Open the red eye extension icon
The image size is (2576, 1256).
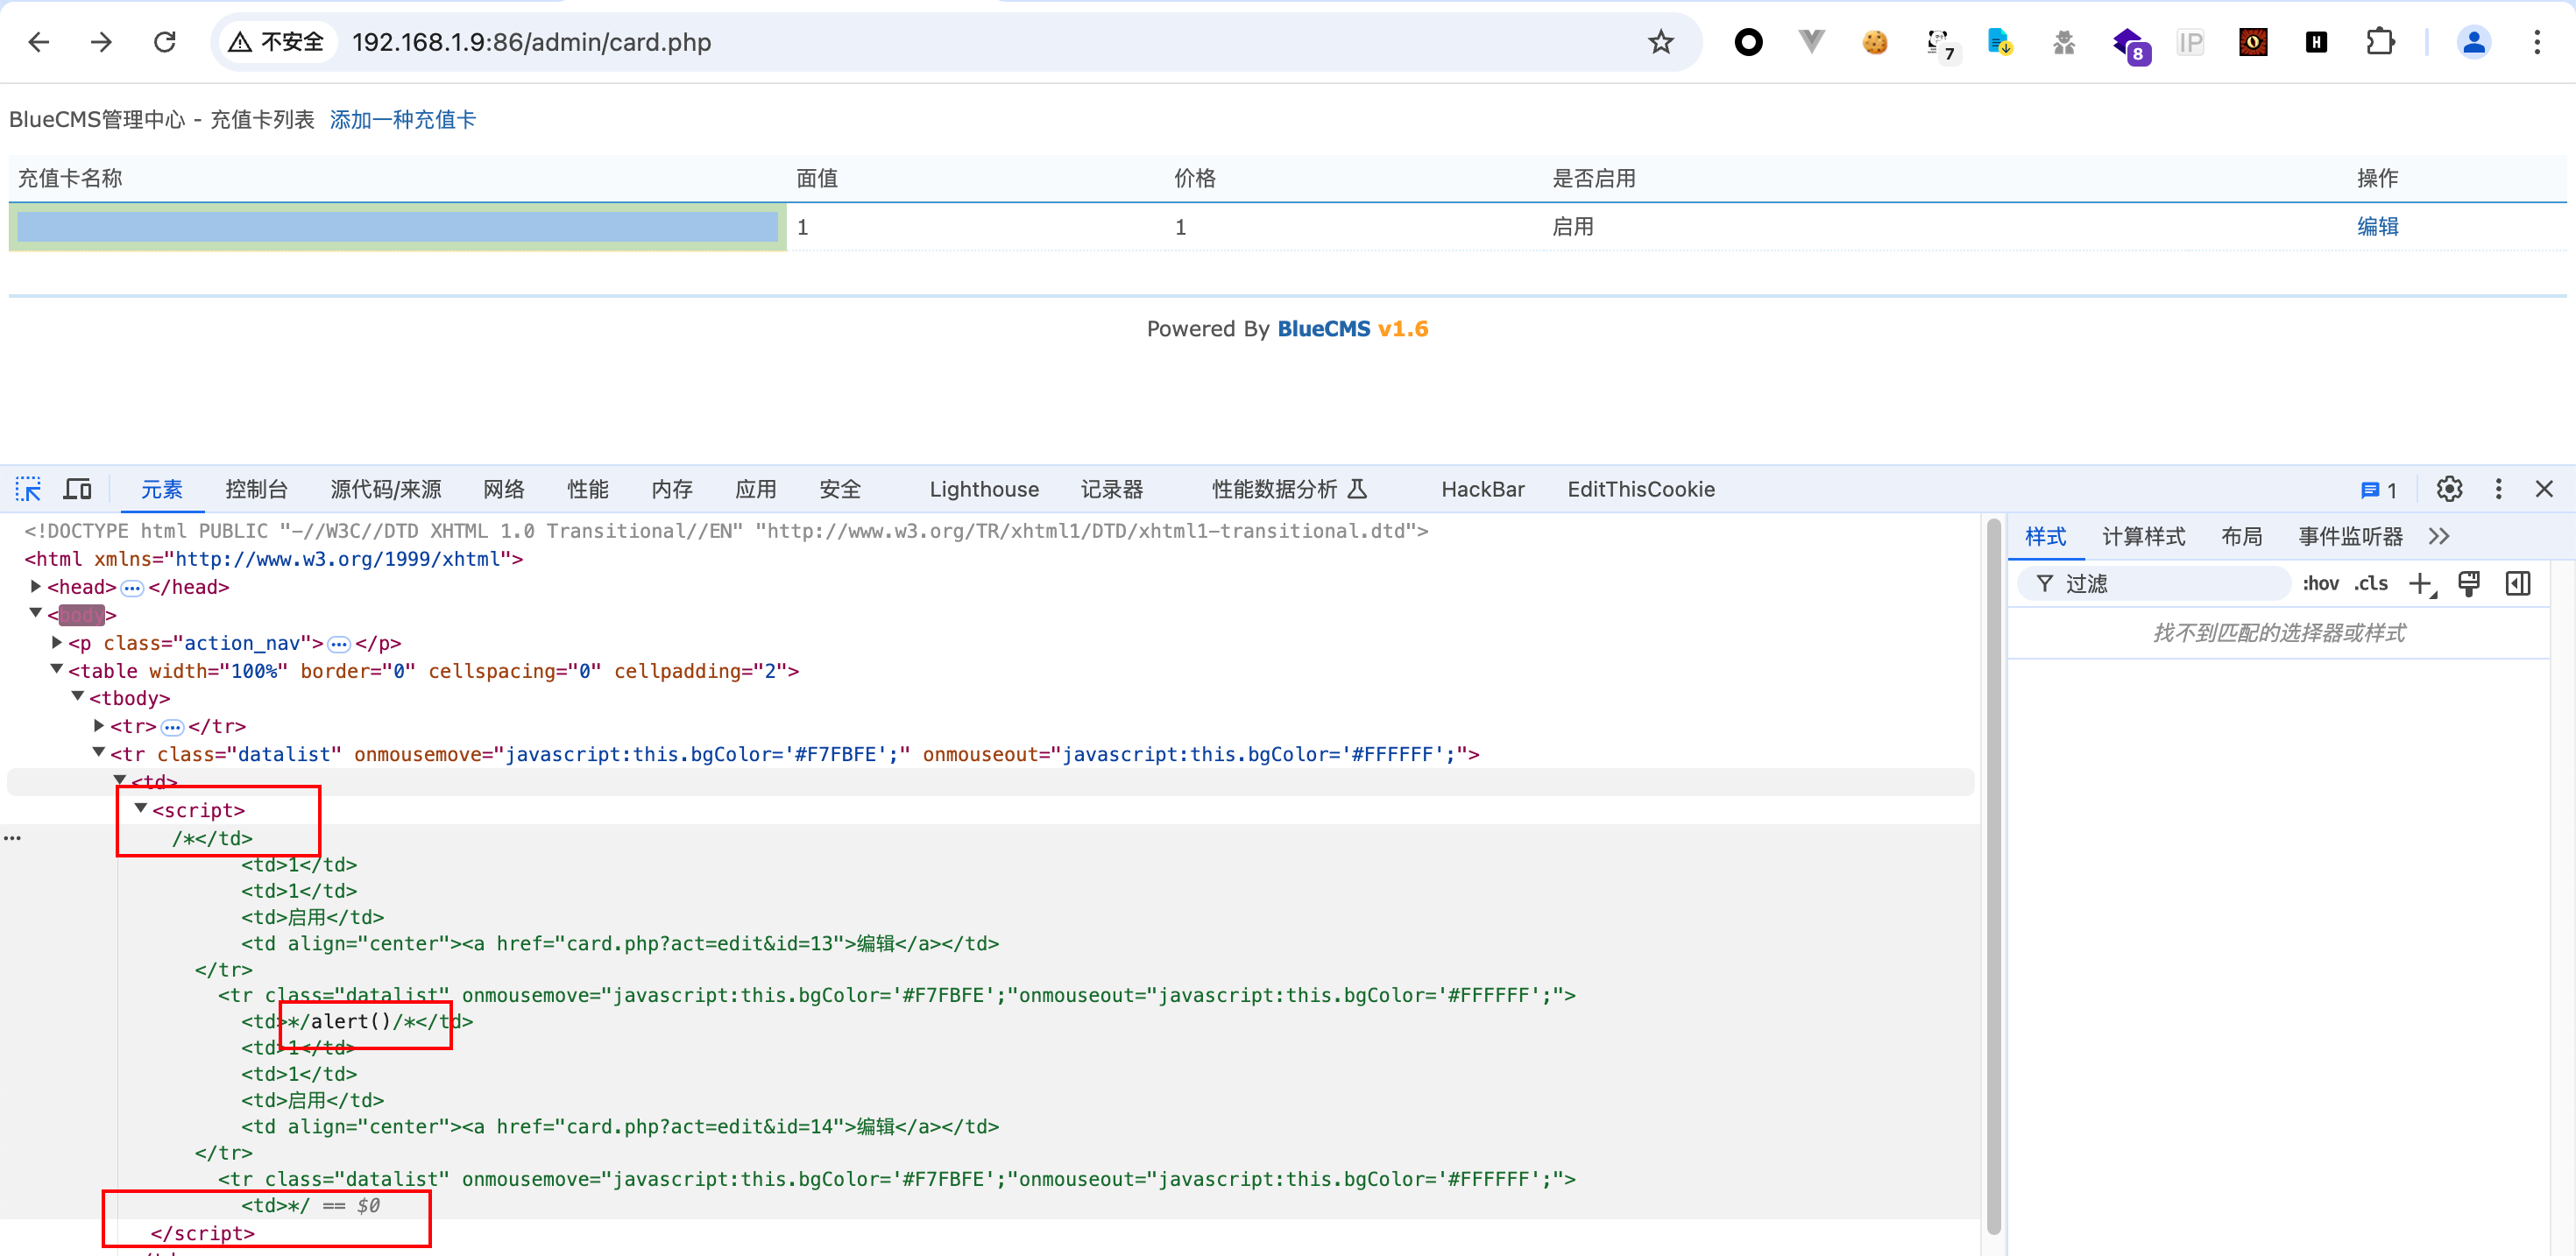pos(2253,42)
